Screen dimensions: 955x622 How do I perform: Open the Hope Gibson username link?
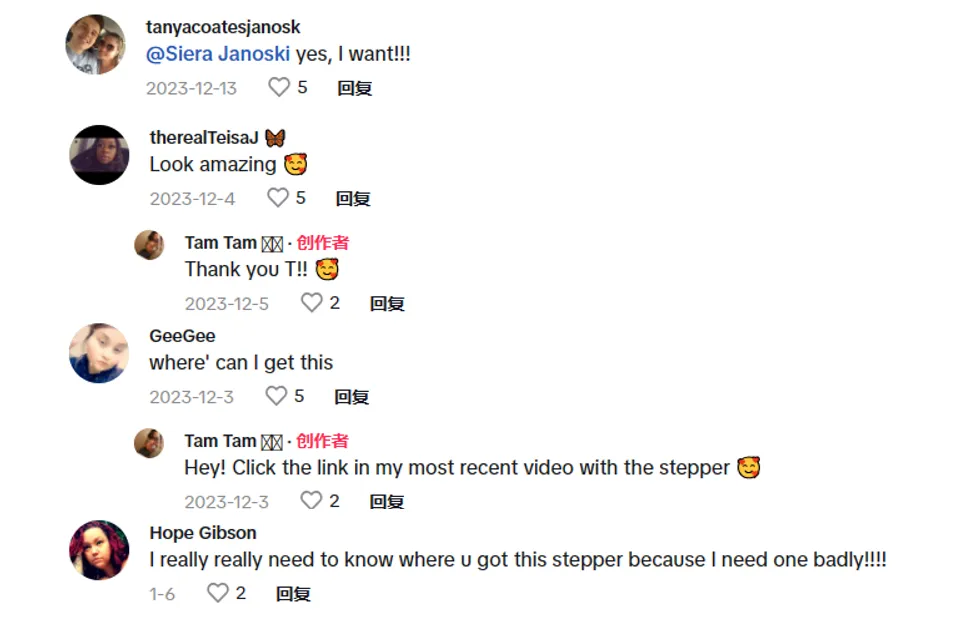click(x=202, y=533)
